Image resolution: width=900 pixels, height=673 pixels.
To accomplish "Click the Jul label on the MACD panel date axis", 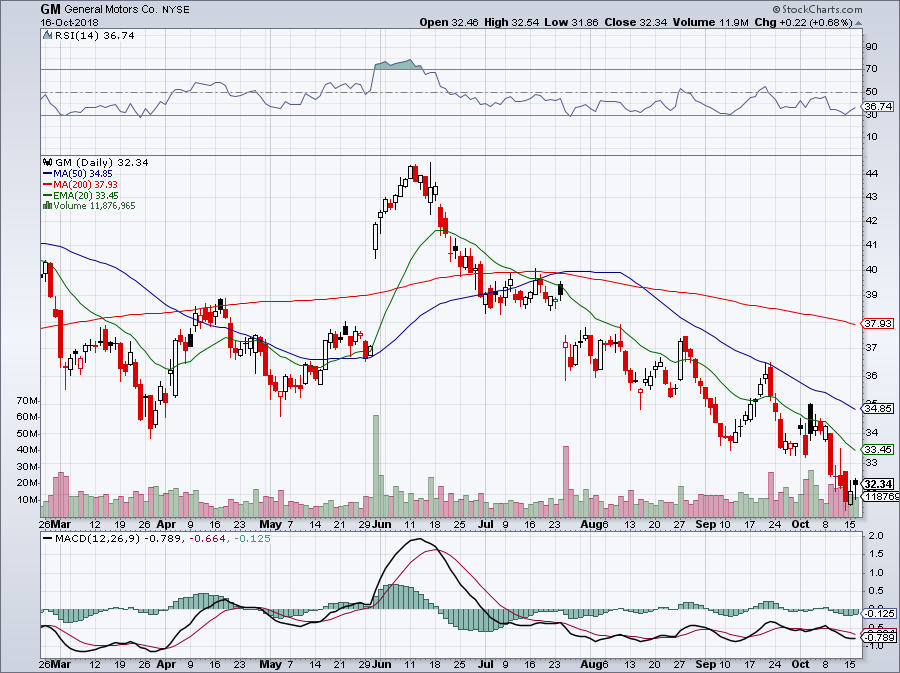I will 486,664.
